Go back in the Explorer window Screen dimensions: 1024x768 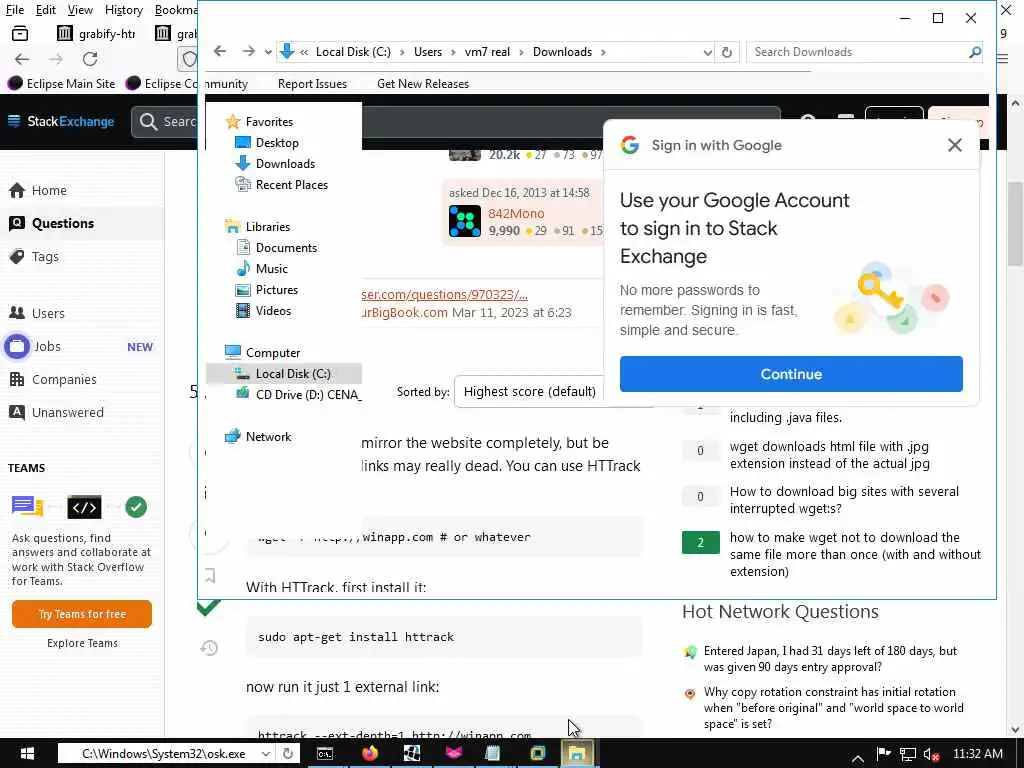click(220, 52)
